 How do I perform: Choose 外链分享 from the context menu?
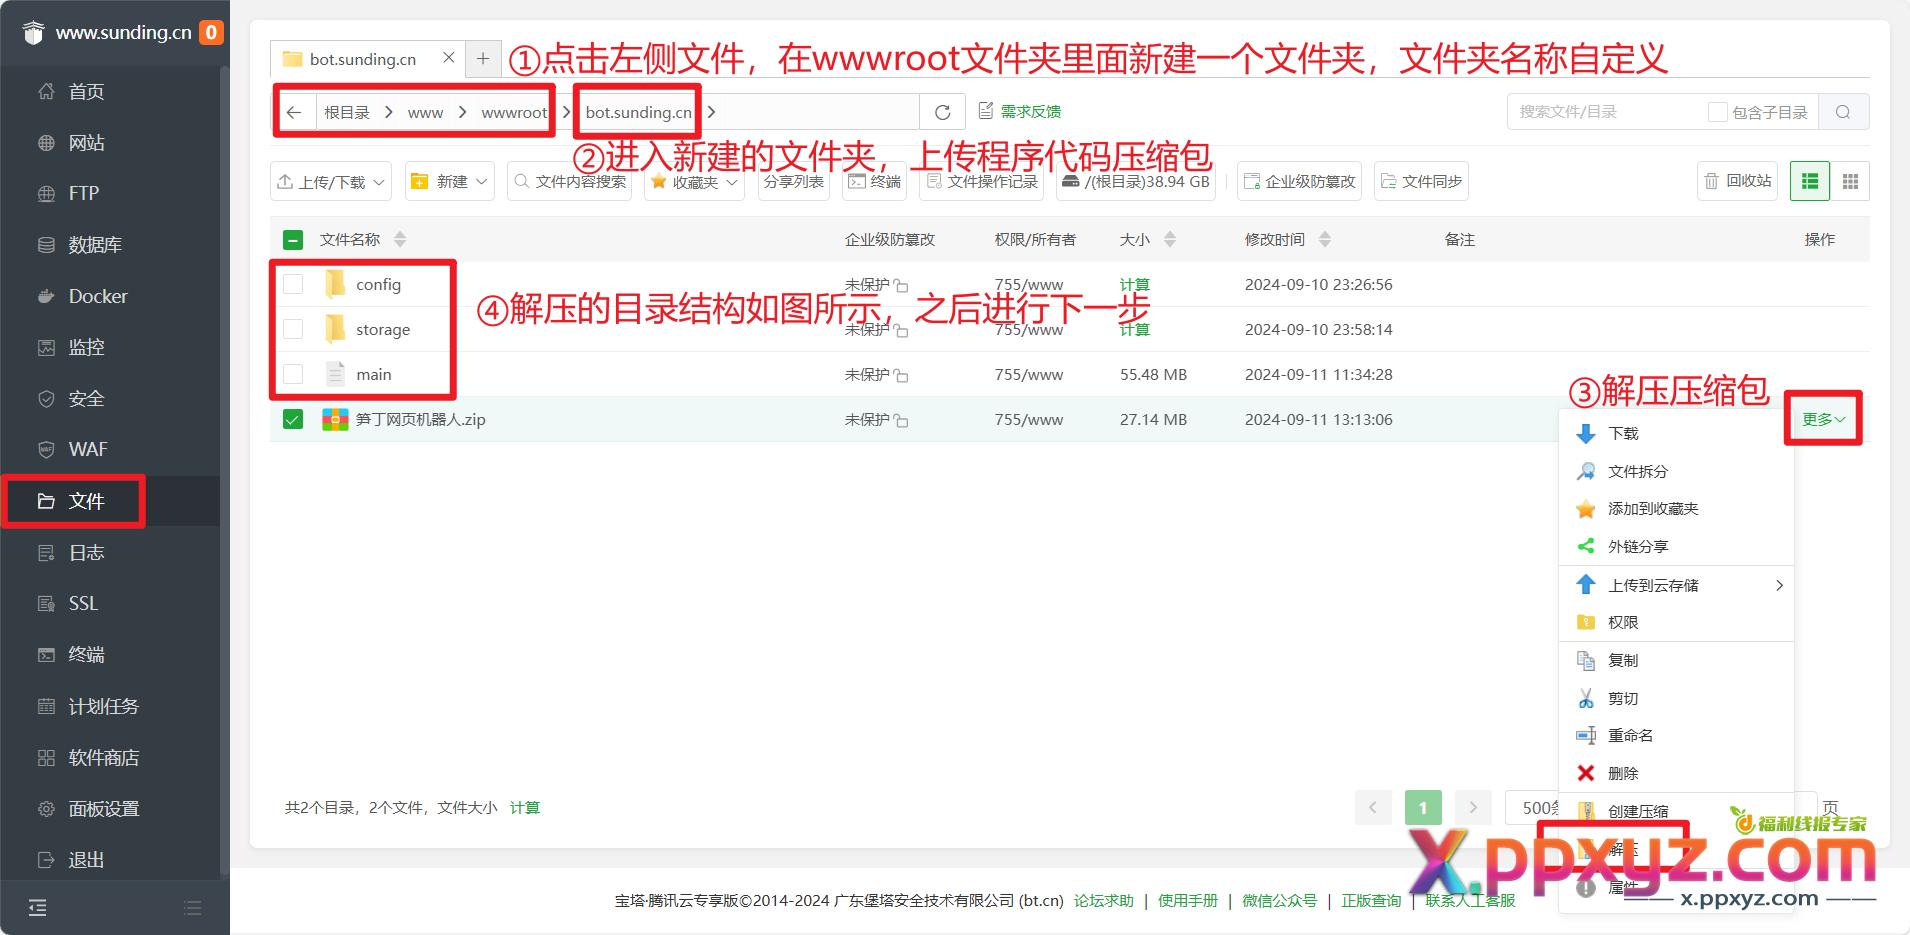point(1676,546)
